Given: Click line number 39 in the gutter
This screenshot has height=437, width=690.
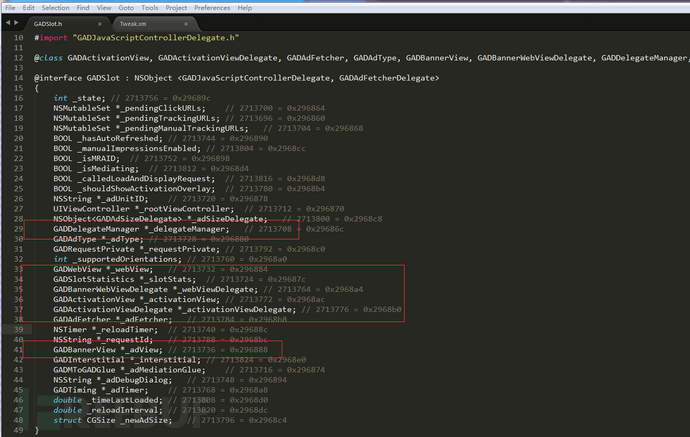Looking at the screenshot, I should point(18,330).
